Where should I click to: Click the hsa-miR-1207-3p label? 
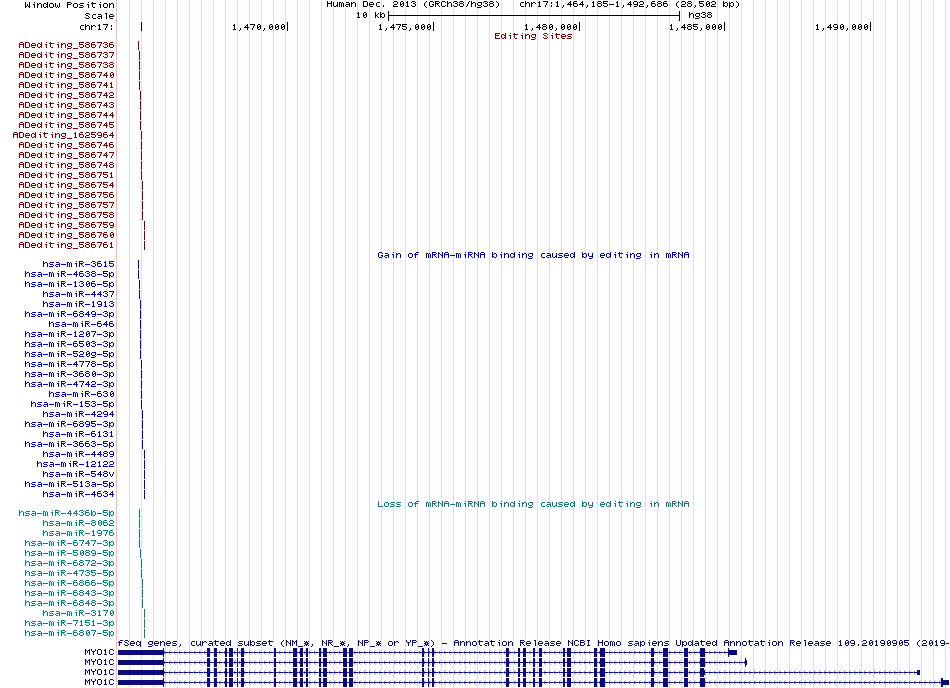click(x=69, y=334)
